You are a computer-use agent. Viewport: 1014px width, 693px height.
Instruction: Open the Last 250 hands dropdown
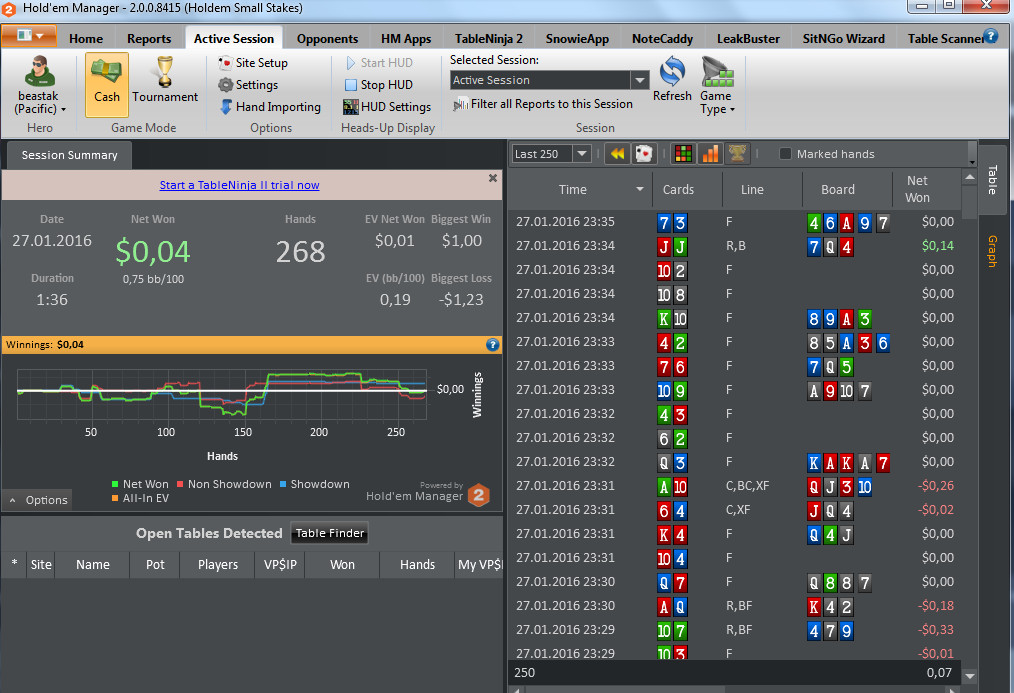582,154
